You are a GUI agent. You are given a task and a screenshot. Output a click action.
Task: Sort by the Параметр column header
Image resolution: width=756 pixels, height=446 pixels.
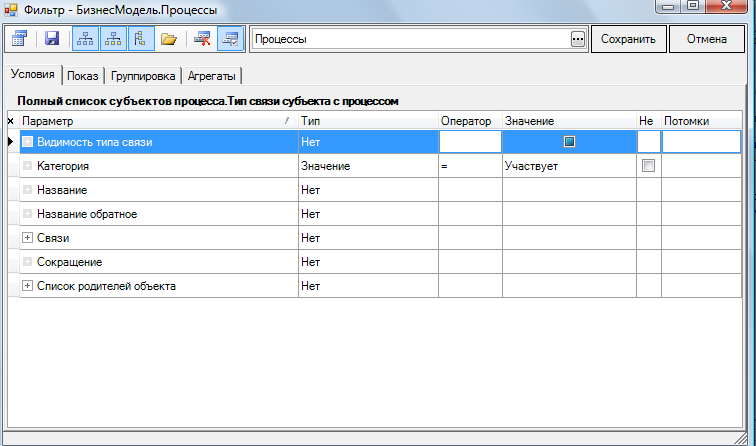(150, 121)
